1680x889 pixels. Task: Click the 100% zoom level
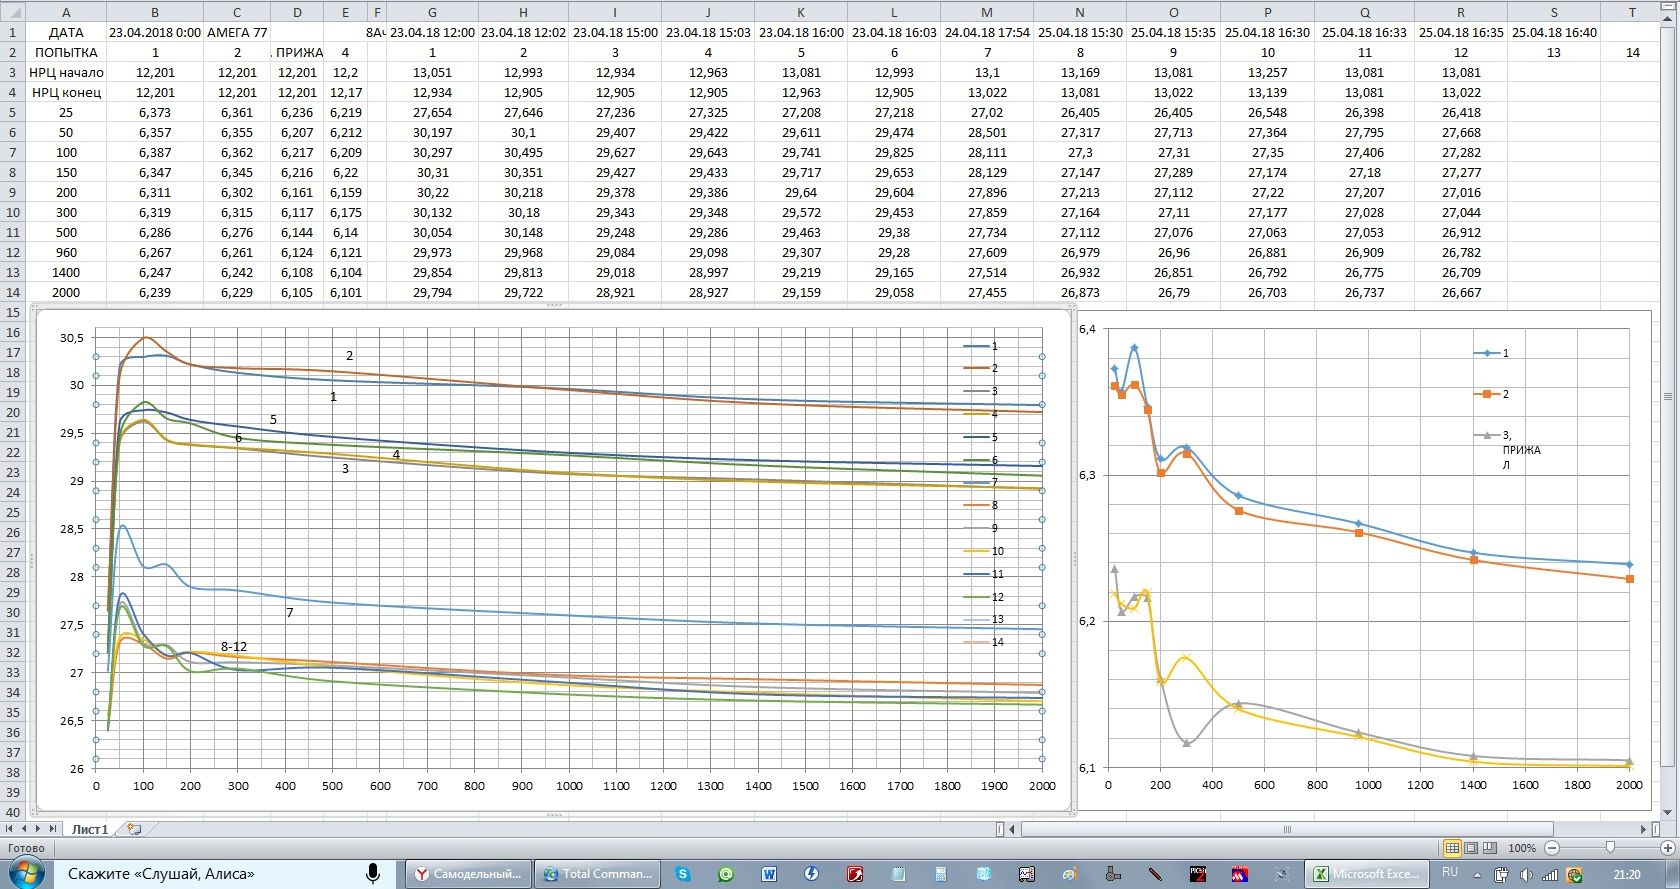1522,848
